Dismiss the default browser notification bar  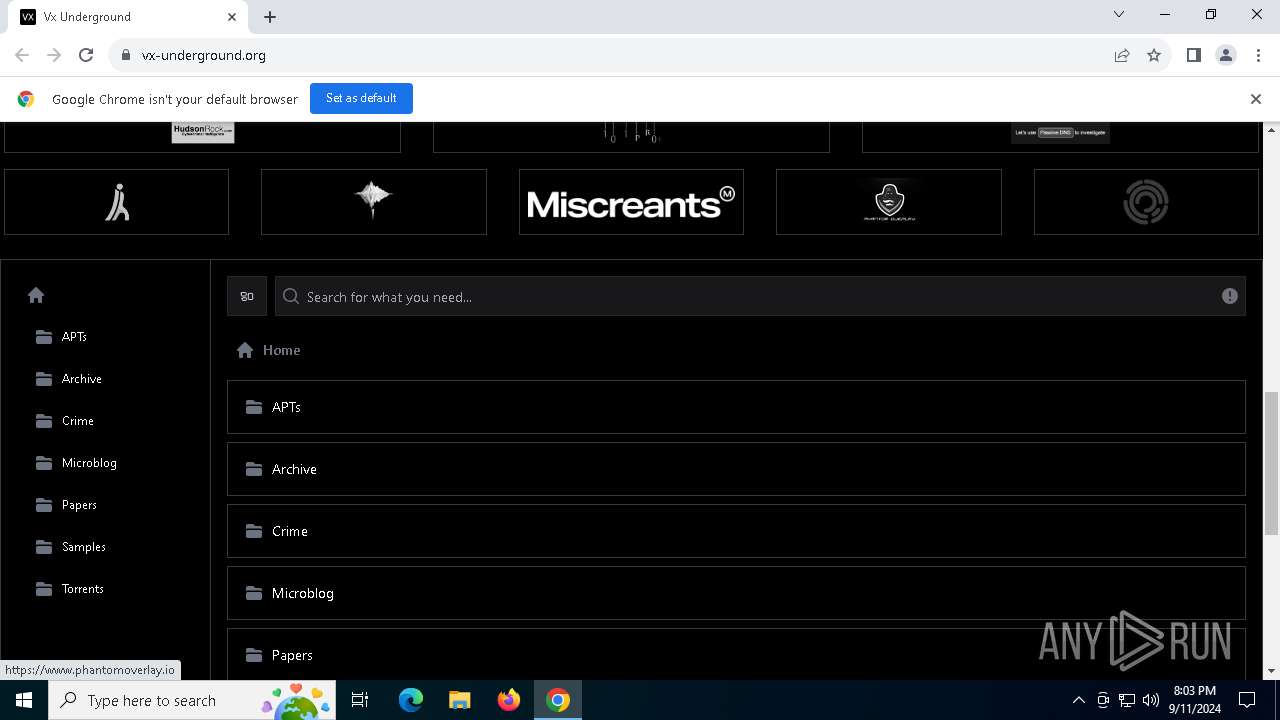point(1256,99)
